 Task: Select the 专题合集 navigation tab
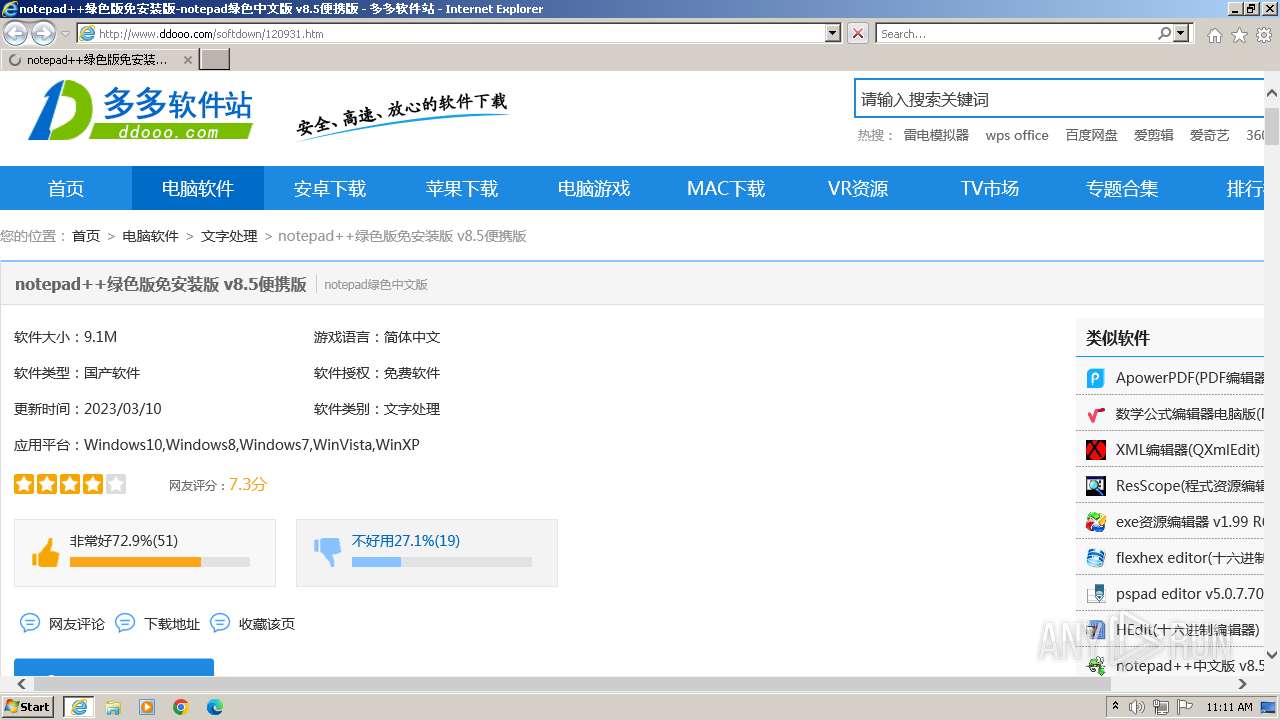point(1122,188)
